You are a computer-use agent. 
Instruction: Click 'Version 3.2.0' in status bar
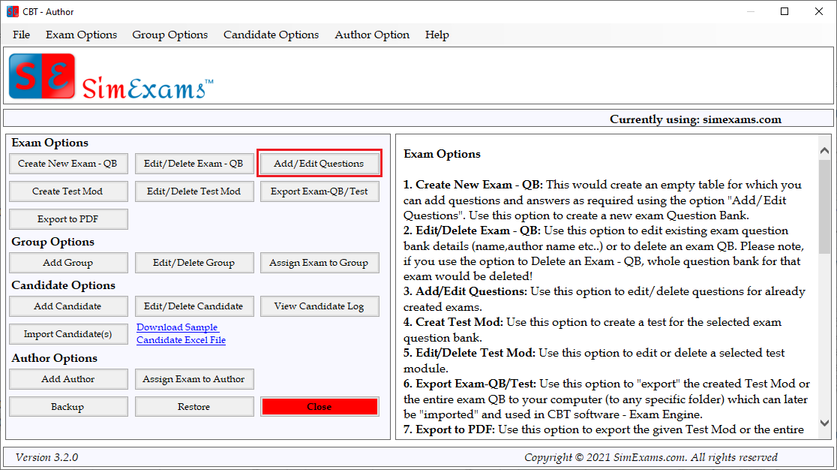coord(47,457)
